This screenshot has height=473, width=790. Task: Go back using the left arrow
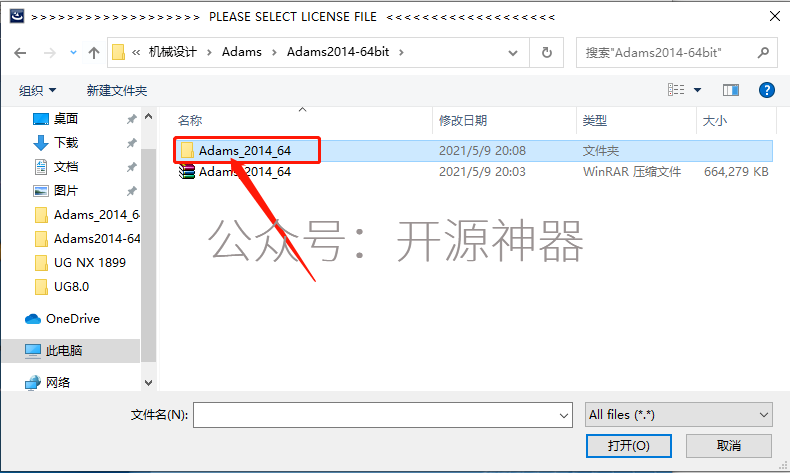pos(20,52)
